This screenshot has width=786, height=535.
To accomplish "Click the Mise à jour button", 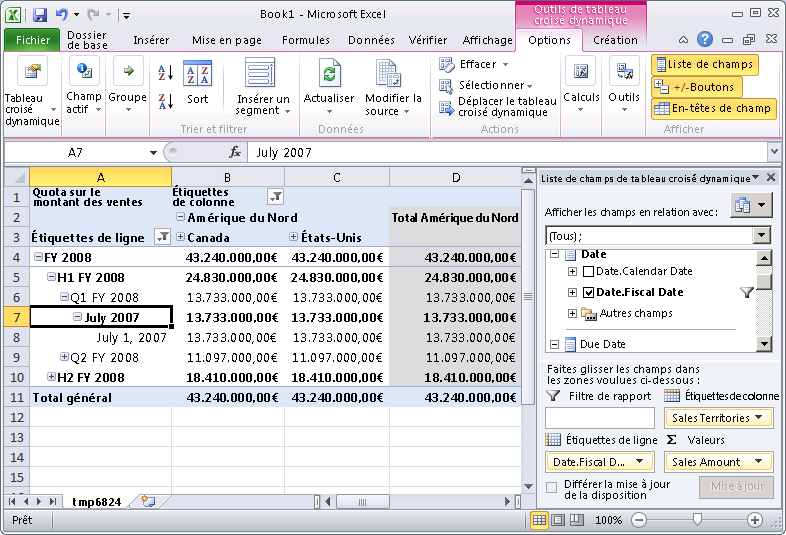I will coord(736,486).
